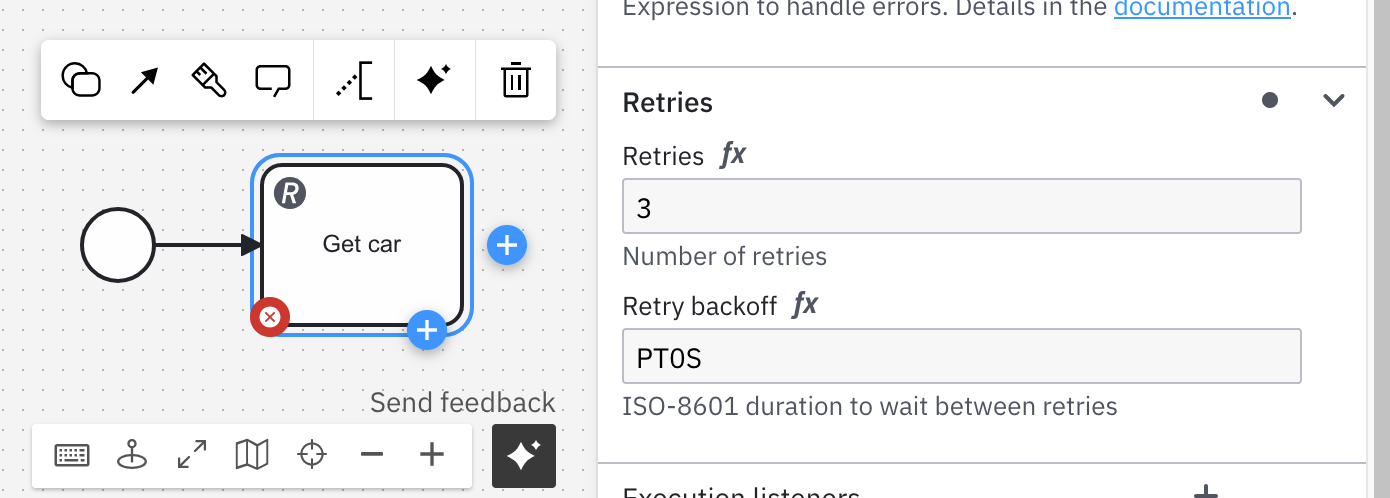Open the documentation link
The width and height of the screenshot is (1390, 498).
1202,9
